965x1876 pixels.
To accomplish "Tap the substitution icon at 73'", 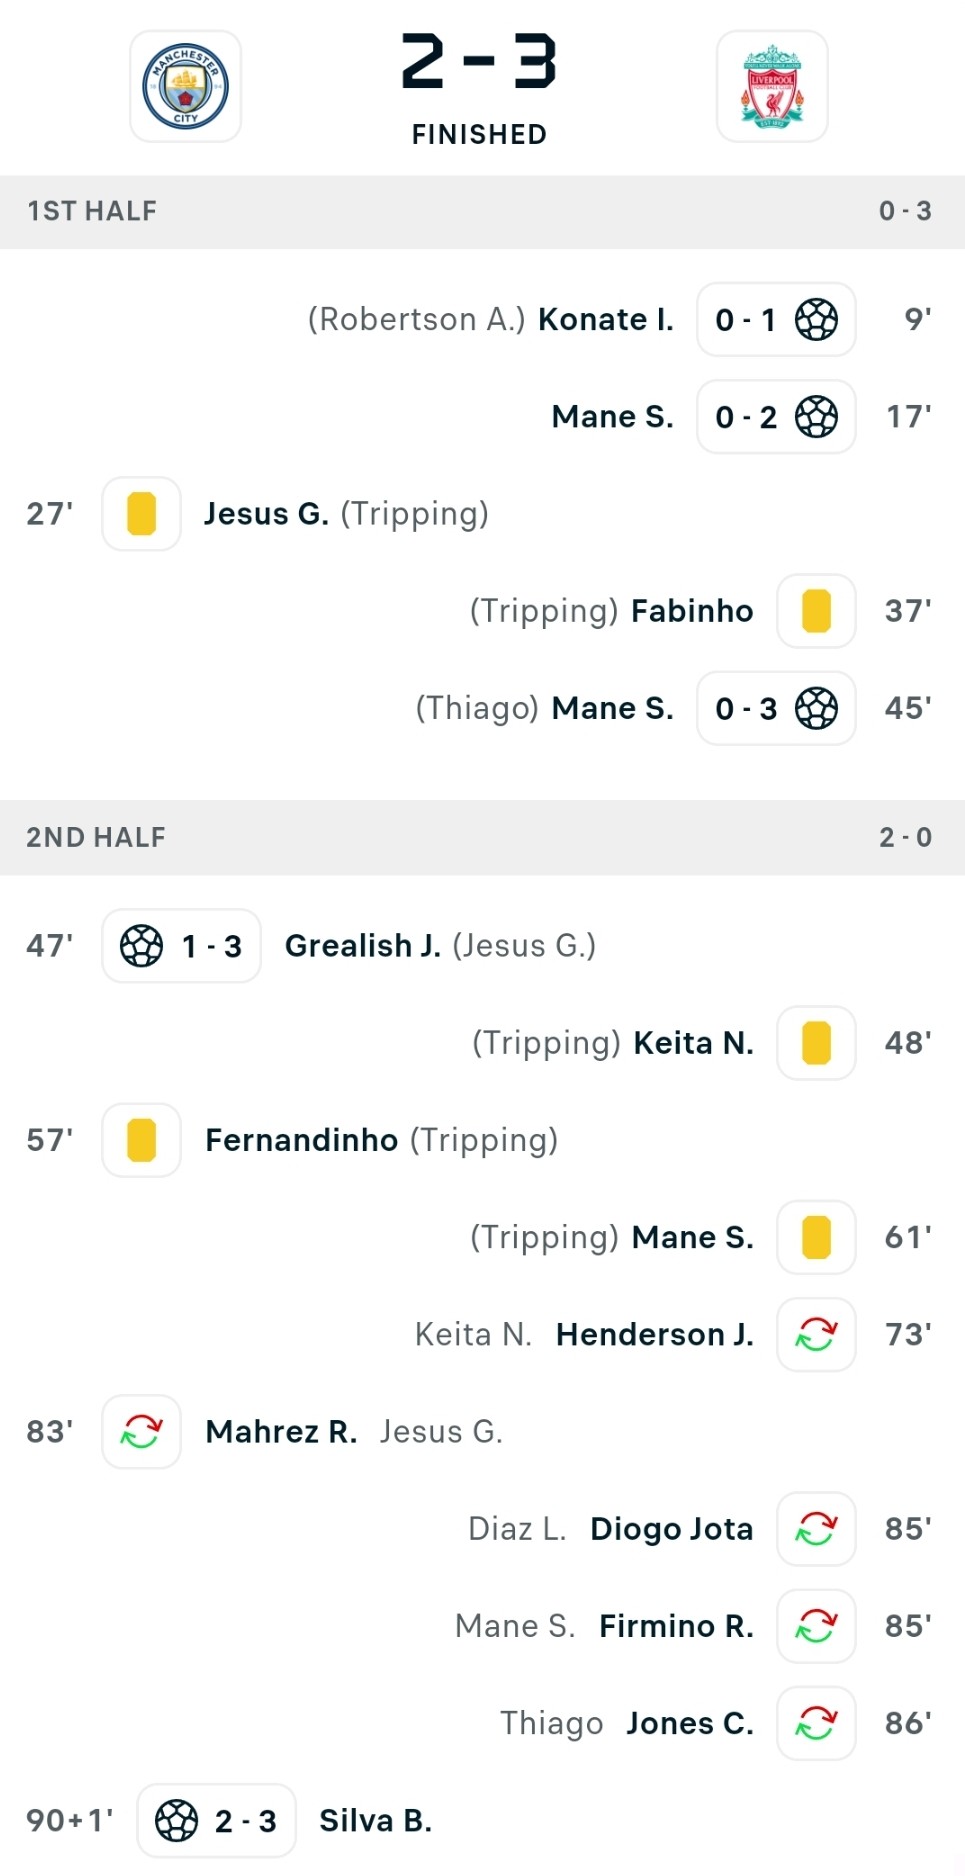I will 816,1334.
